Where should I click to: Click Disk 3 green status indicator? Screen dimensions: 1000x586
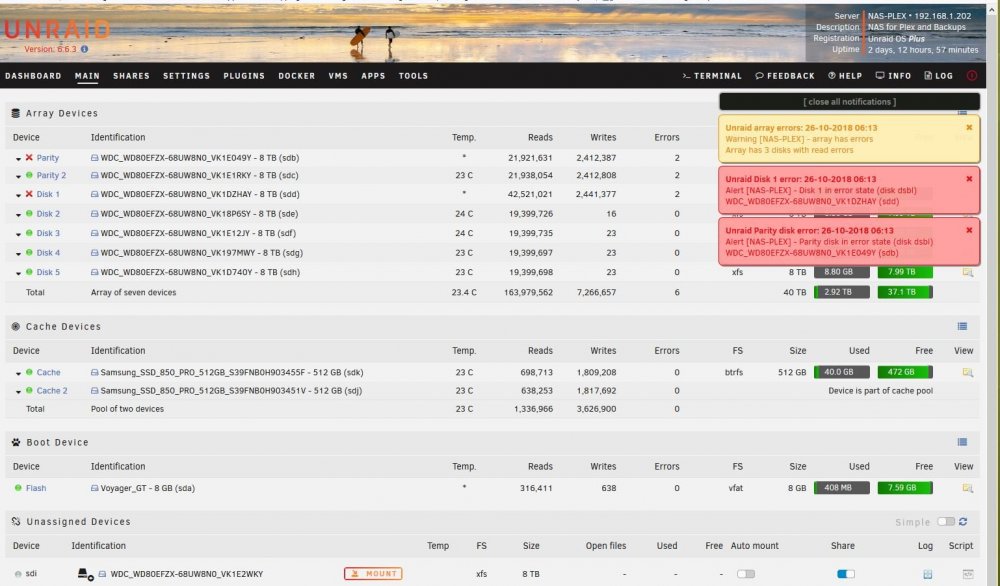tap(29, 233)
